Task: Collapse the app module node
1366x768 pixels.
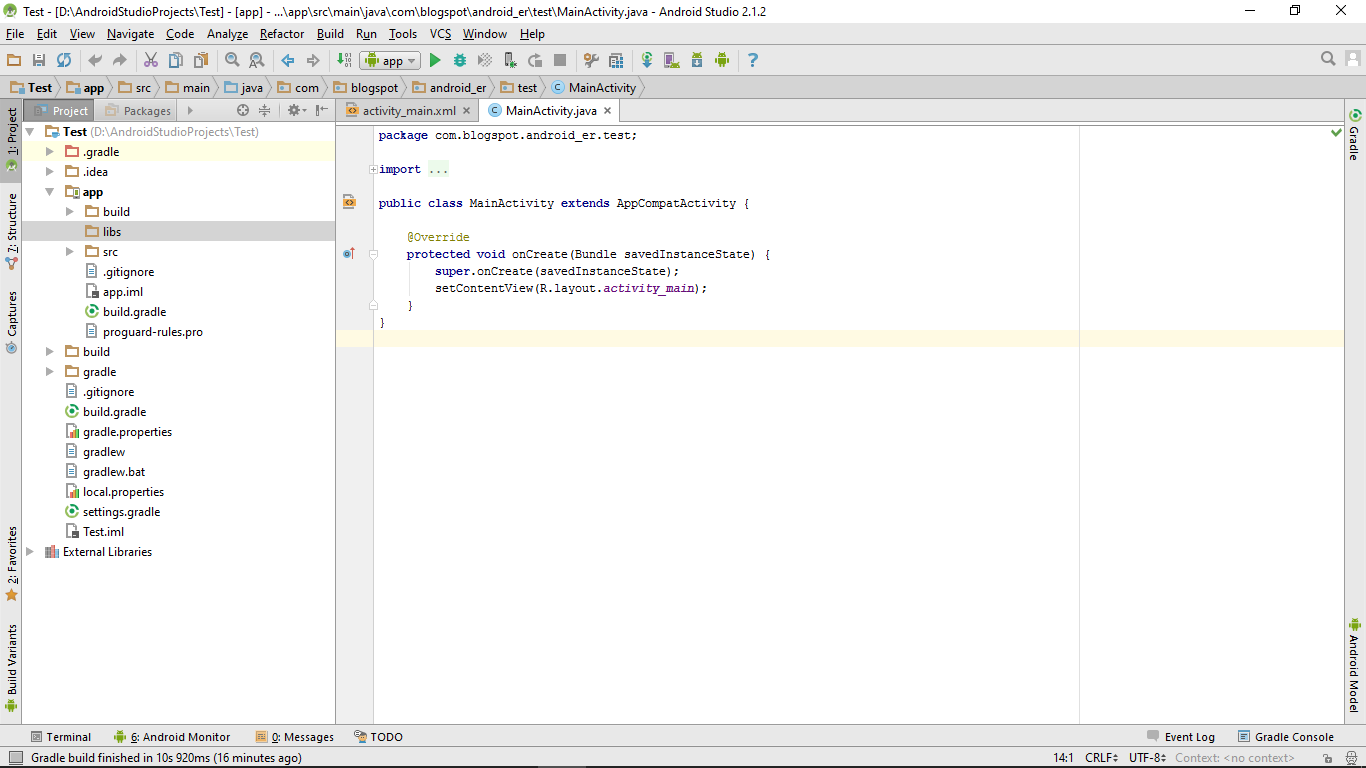Action: click(50, 192)
